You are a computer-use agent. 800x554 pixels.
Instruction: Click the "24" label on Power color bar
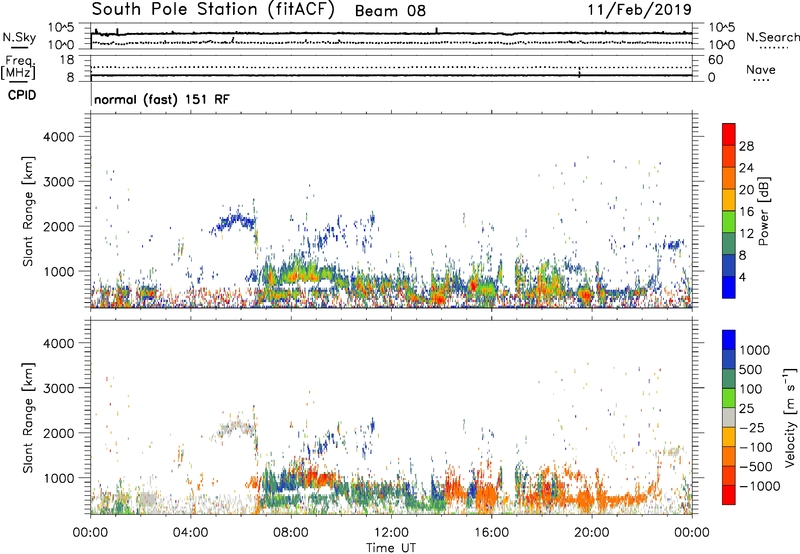pos(746,168)
